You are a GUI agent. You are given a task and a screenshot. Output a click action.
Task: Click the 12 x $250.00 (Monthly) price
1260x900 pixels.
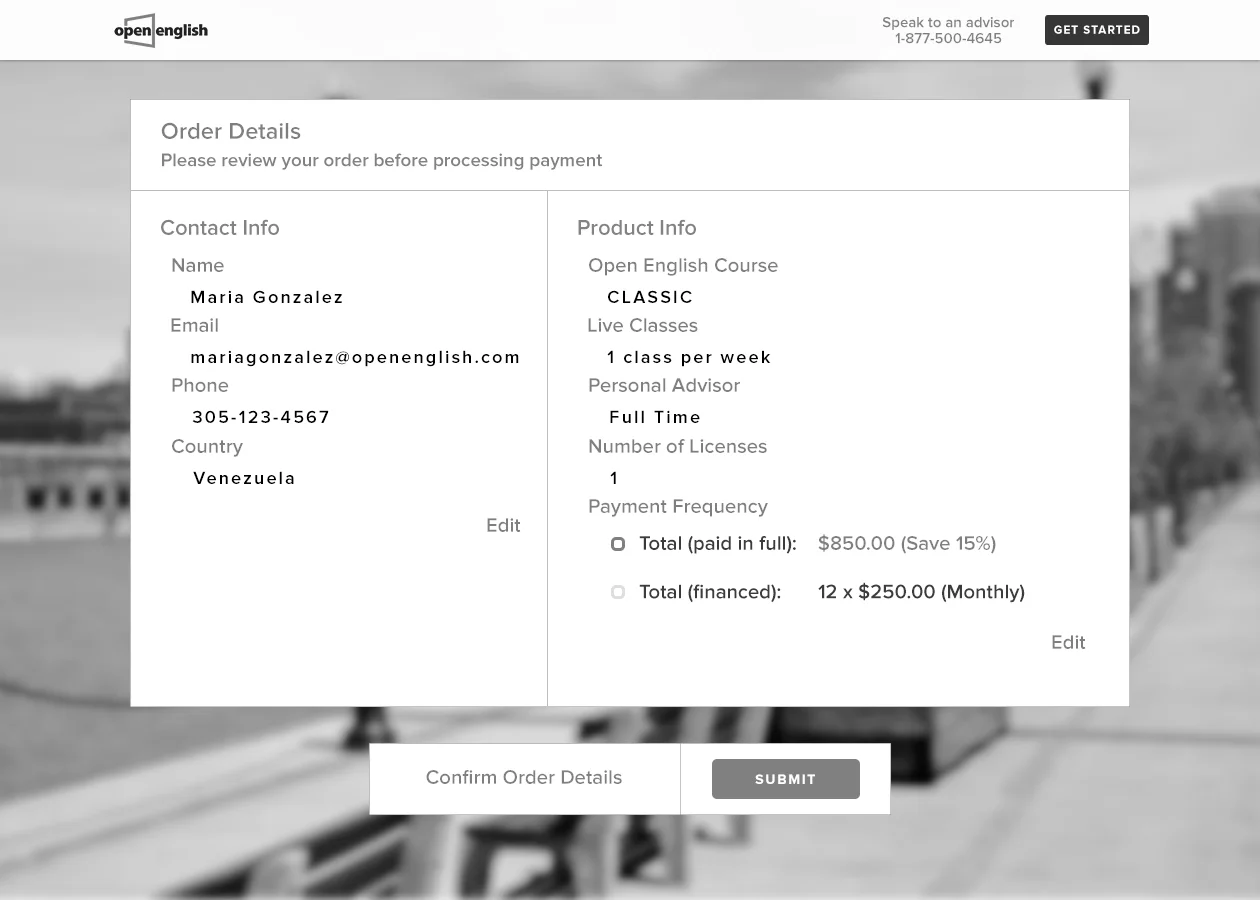tap(921, 592)
